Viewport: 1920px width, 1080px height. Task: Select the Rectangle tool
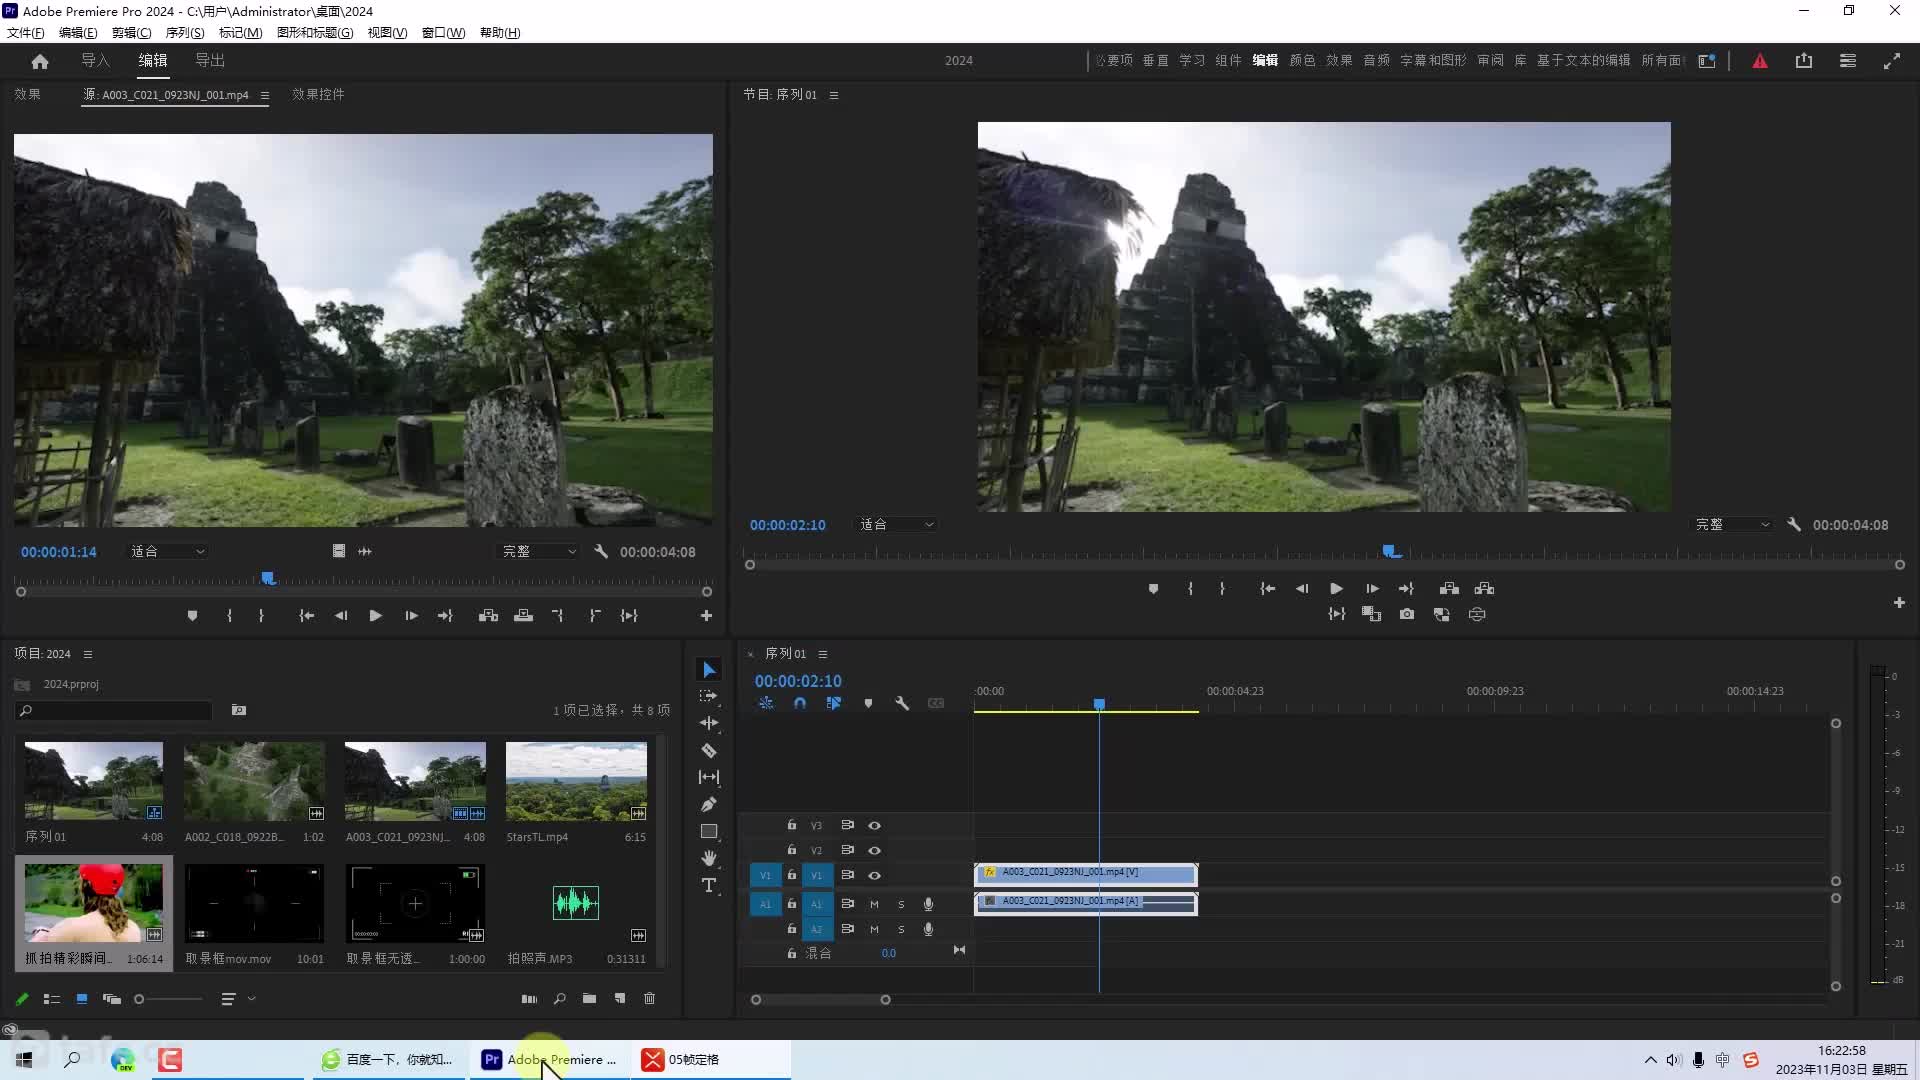[x=709, y=831]
